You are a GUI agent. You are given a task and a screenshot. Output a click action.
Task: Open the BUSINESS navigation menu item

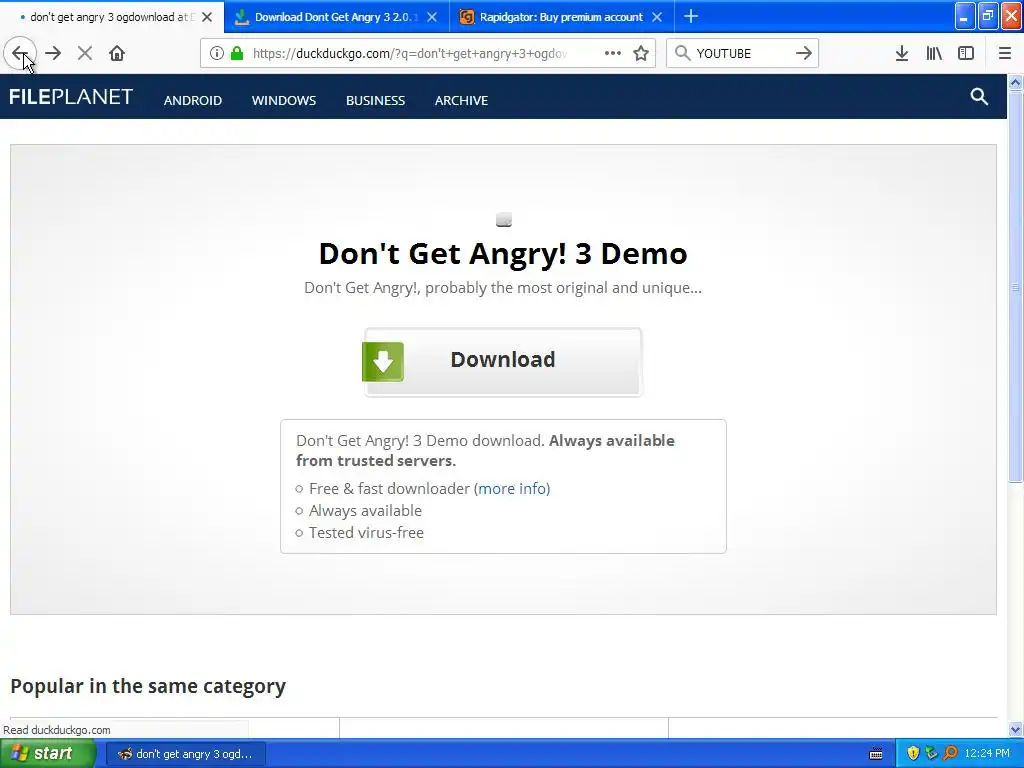376,101
